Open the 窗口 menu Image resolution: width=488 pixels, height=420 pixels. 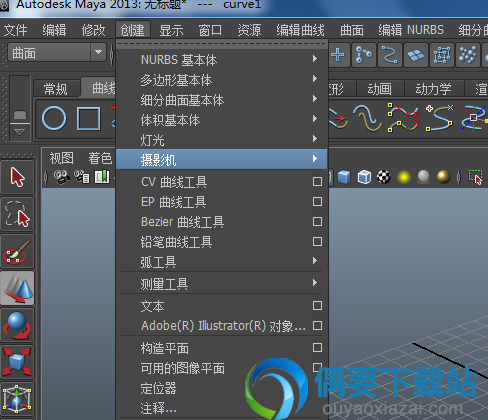coord(210,30)
